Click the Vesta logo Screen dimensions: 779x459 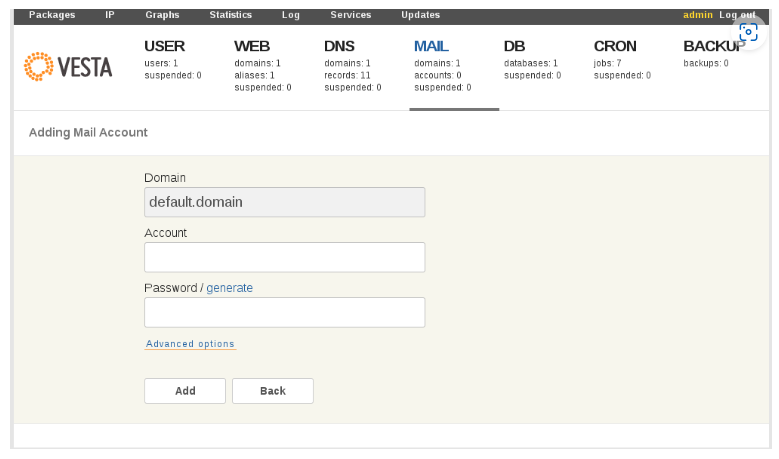pos(68,67)
